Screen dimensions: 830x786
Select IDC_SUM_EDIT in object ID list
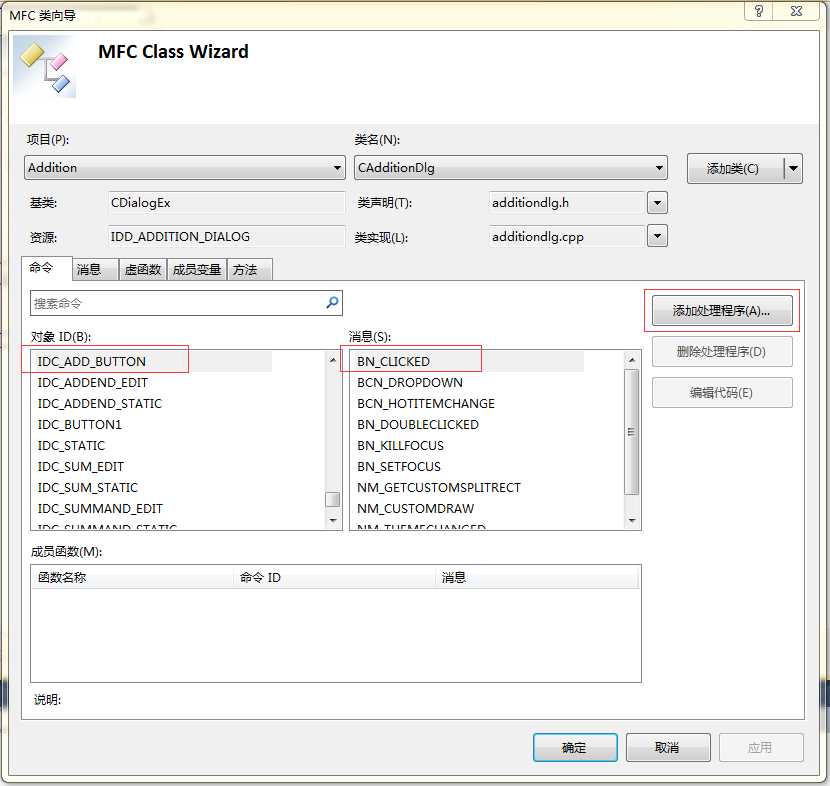80,466
